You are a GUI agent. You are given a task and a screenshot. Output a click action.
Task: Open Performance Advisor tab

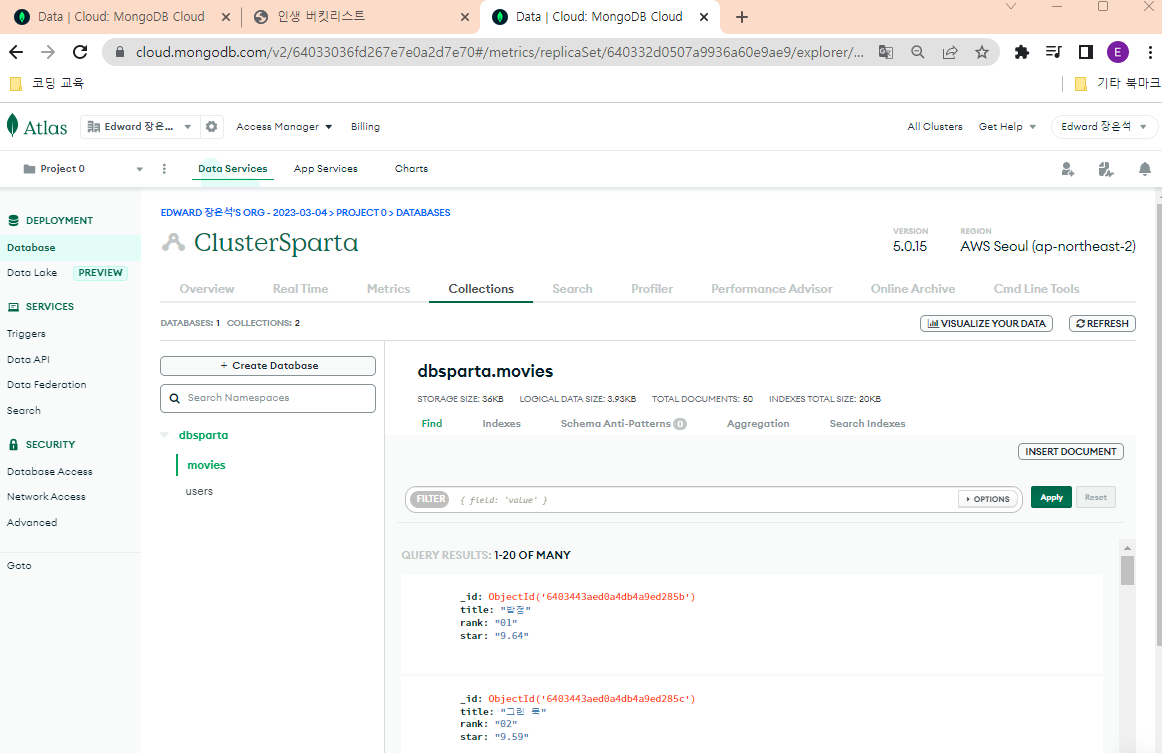click(771, 289)
